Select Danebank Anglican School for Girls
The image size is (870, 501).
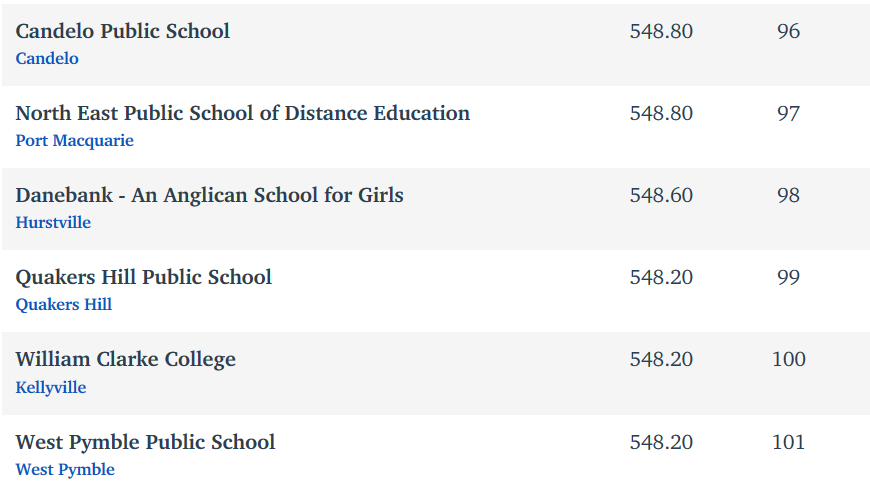pyautogui.click(x=209, y=195)
